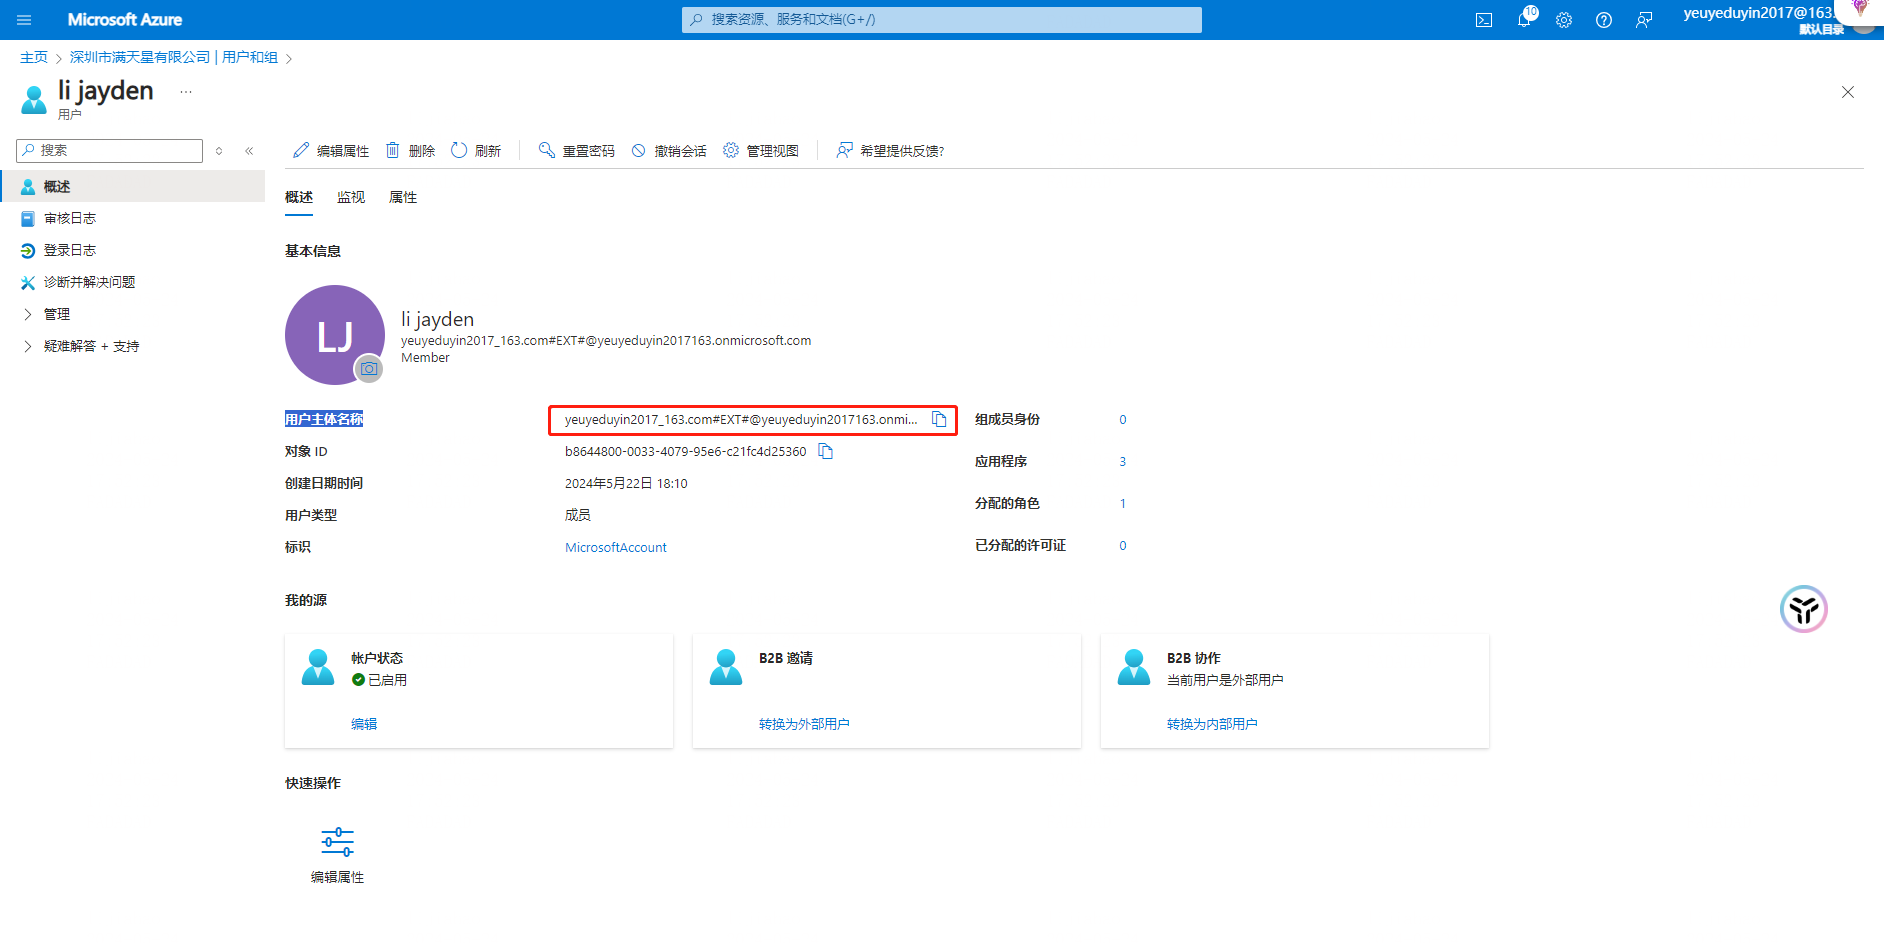Focus the global search box for resources

pos(942,20)
